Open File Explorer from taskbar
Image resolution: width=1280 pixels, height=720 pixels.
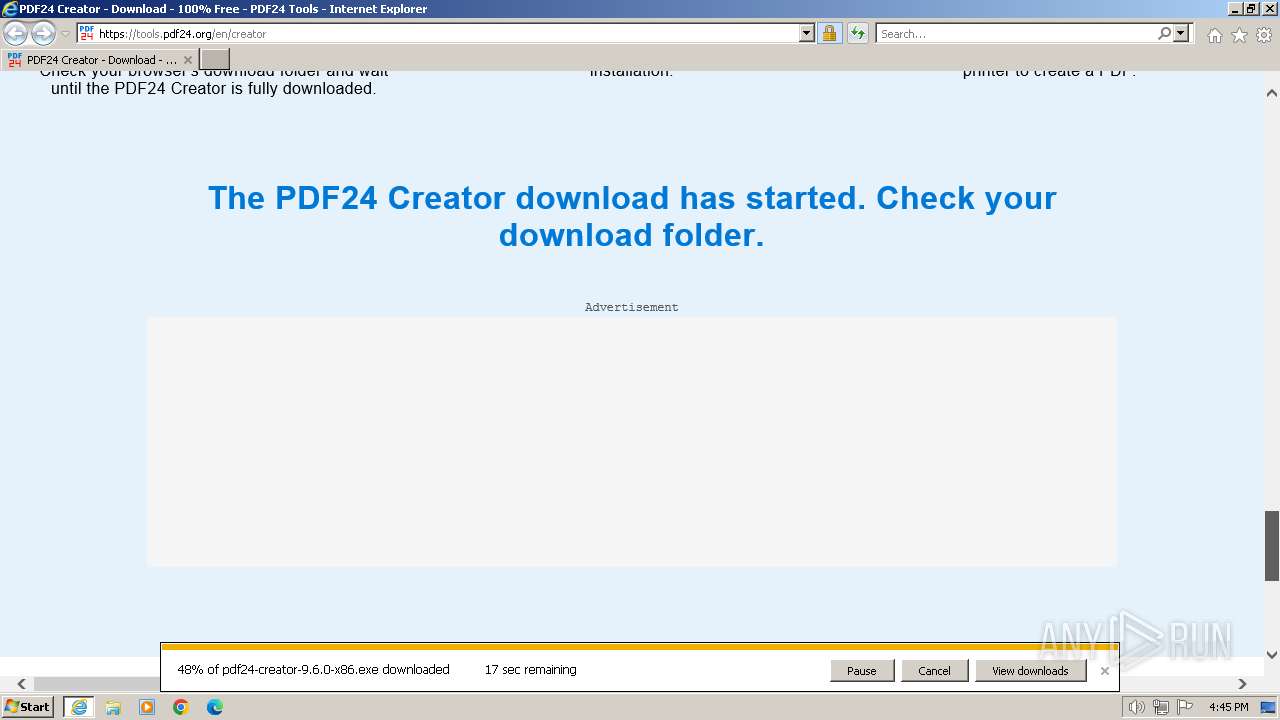click(x=113, y=707)
